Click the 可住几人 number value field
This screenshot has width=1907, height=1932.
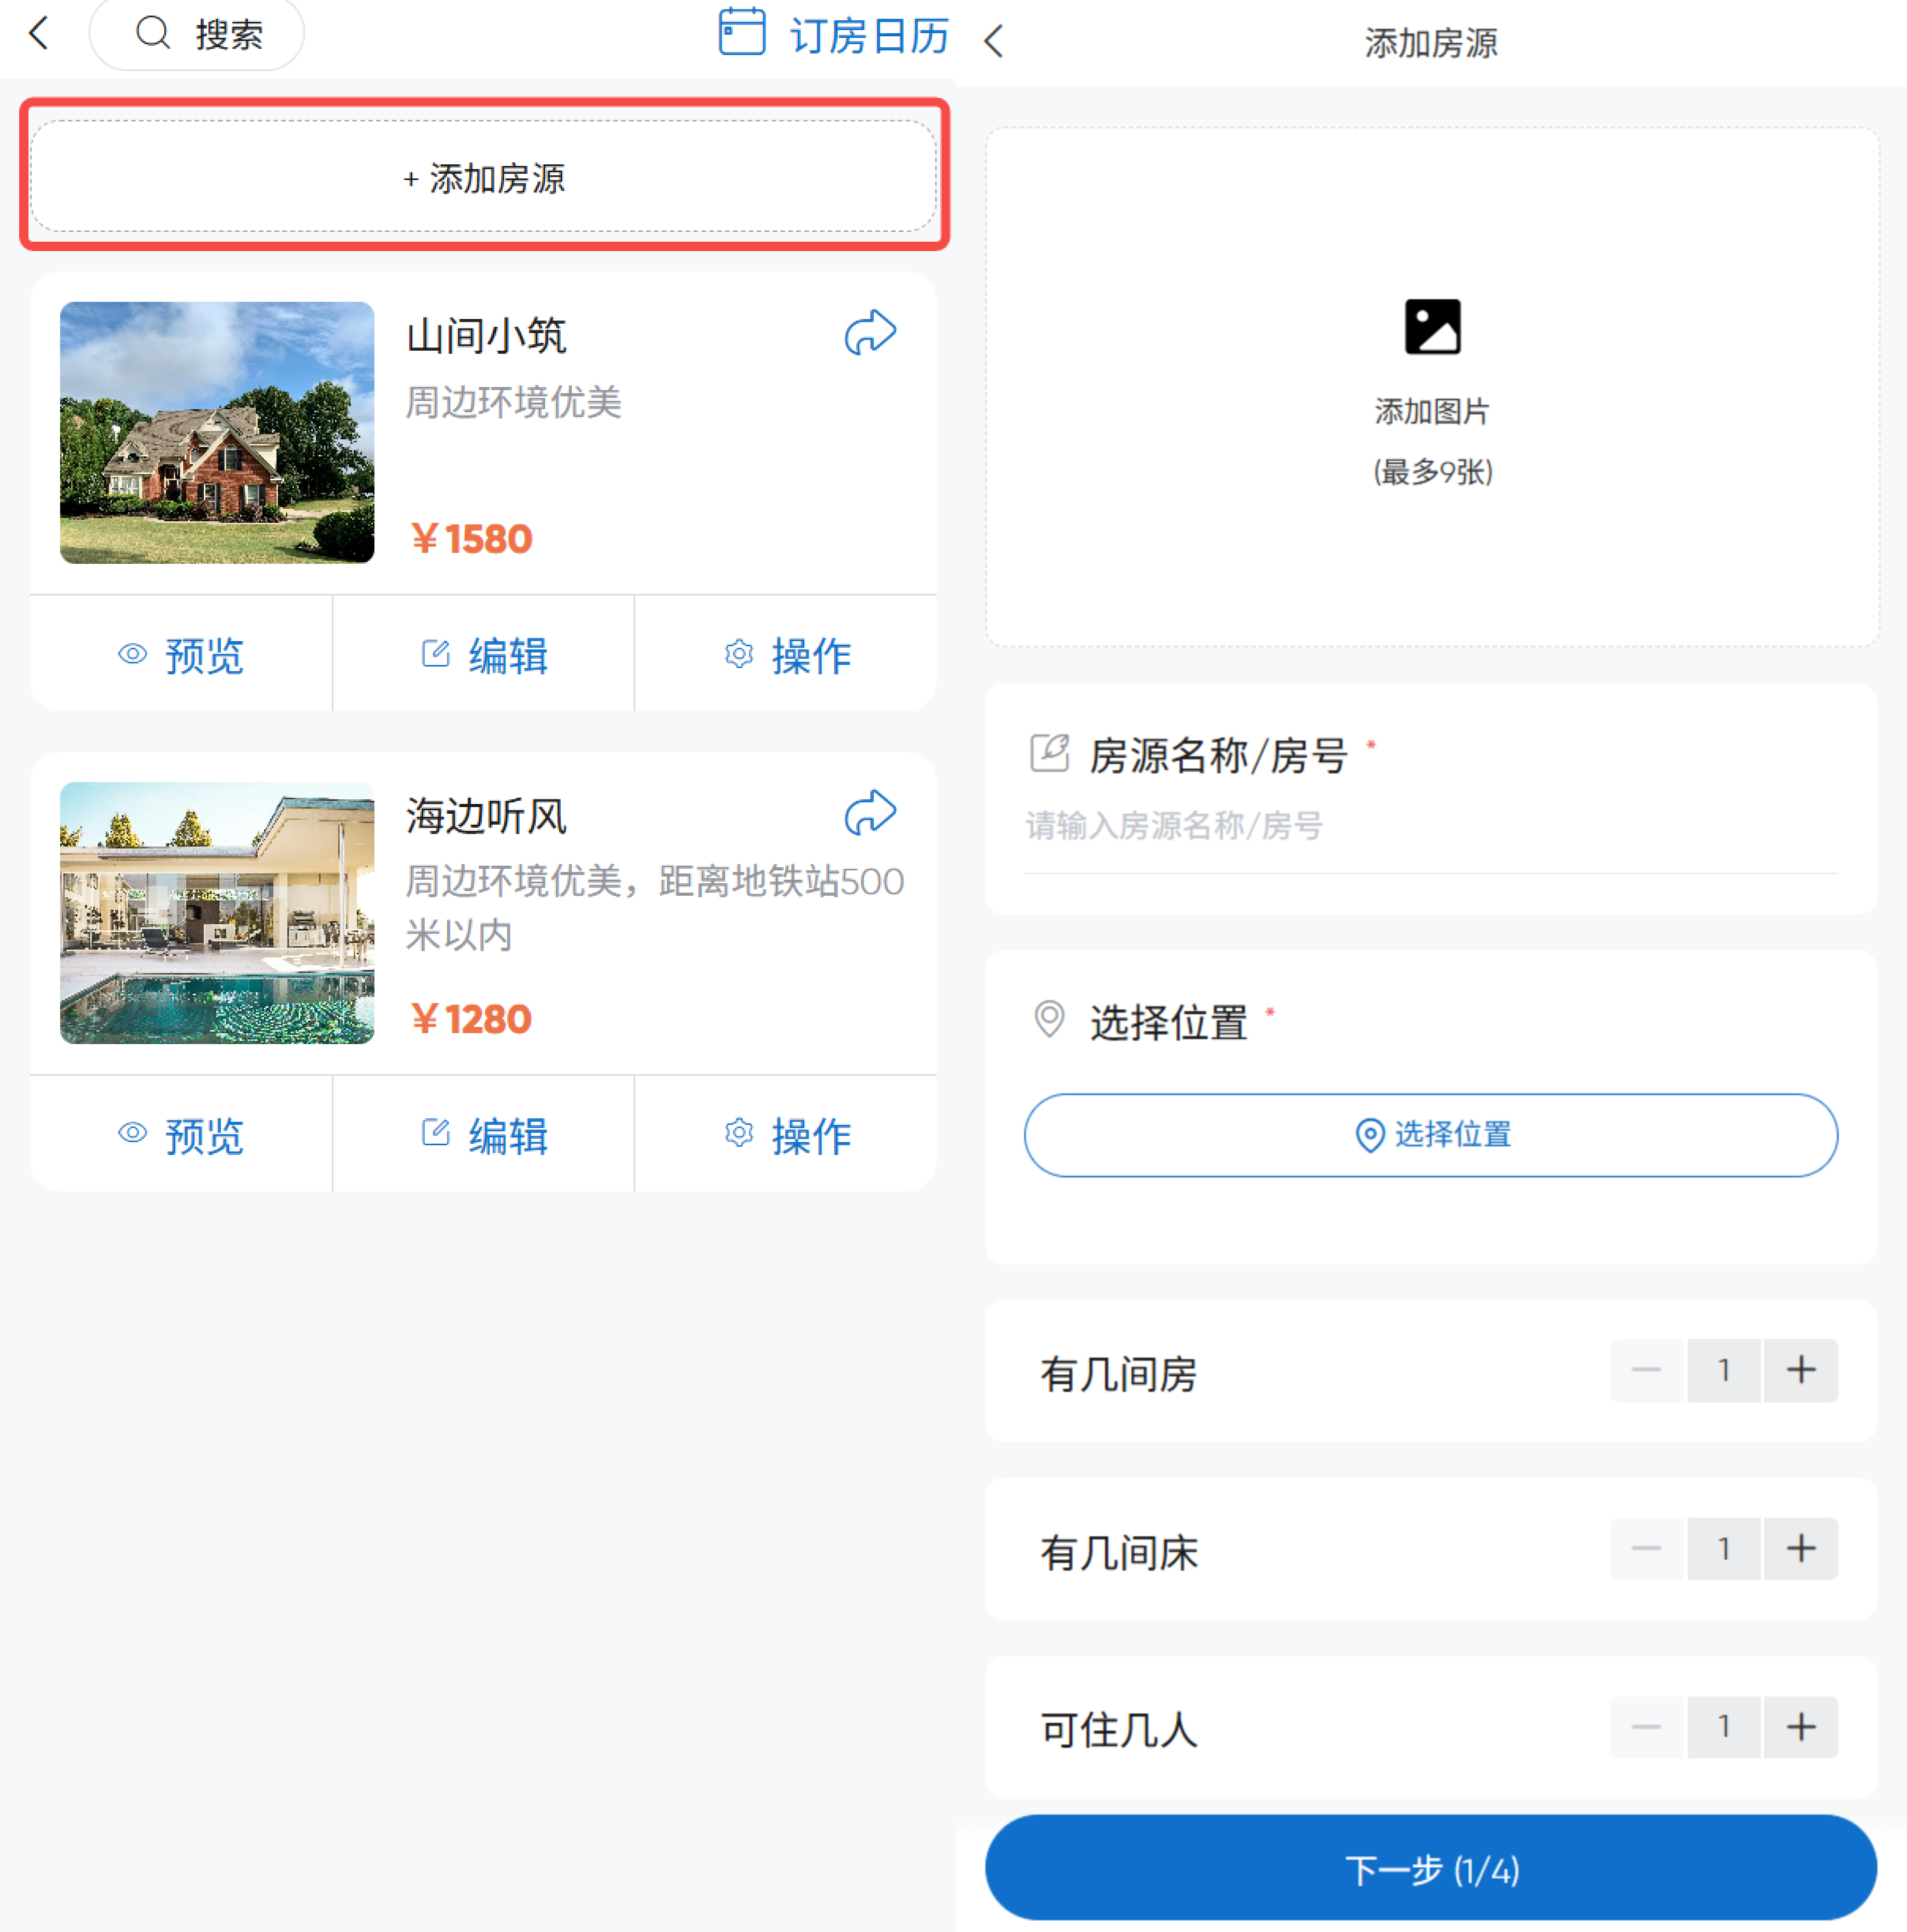point(1724,1727)
